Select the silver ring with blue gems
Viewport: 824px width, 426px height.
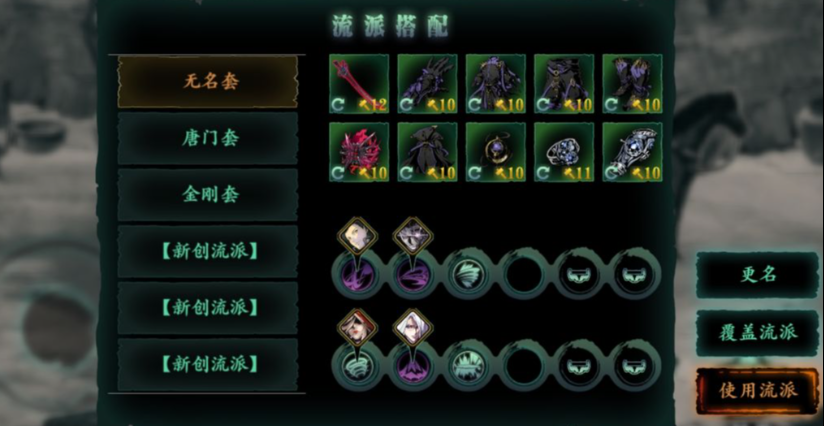(x=564, y=152)
